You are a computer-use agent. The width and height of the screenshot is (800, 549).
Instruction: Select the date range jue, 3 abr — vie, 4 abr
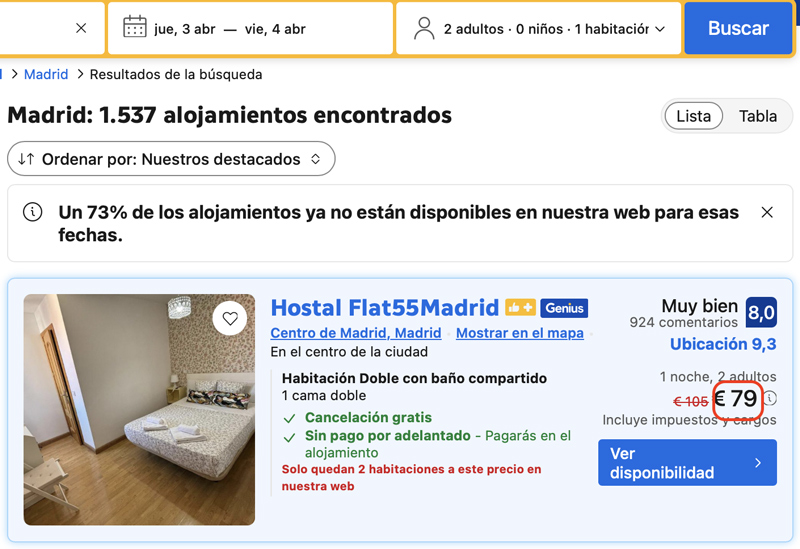point(230,29)
